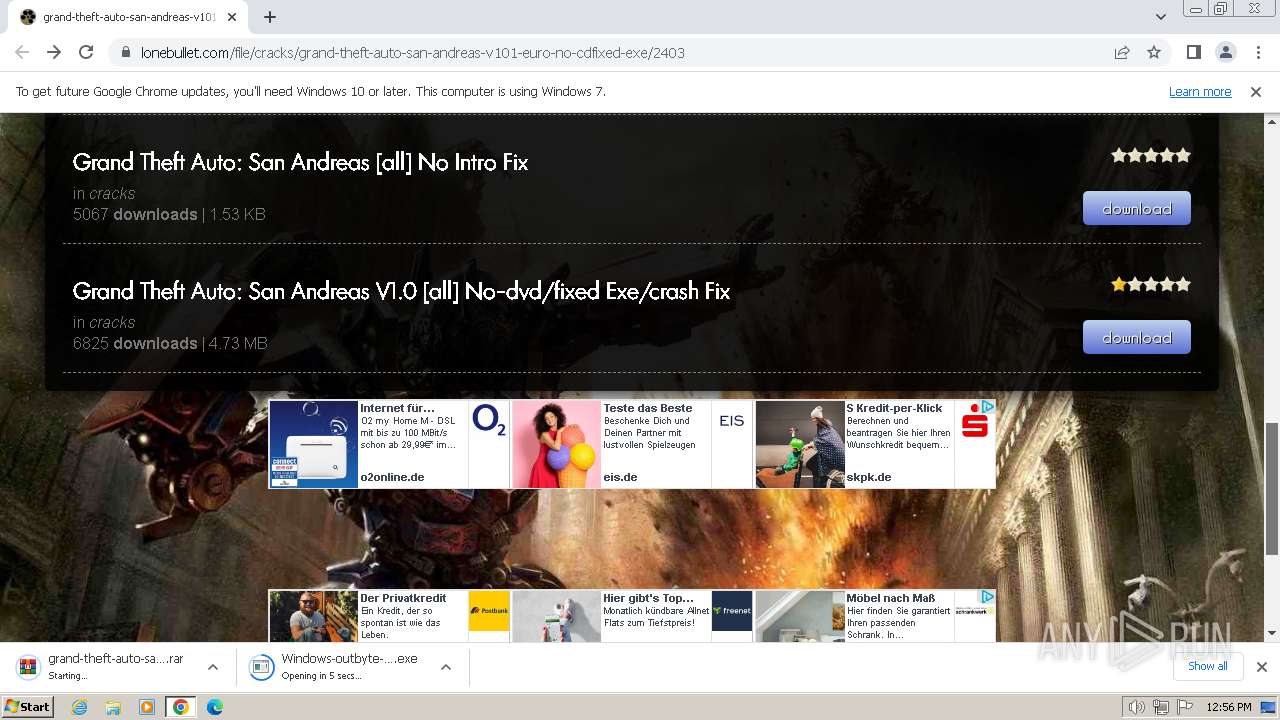Screen dimensions: 1280x720
Task: Open the Der Privatkredit Postbank ad
Action: coord(389,616)
